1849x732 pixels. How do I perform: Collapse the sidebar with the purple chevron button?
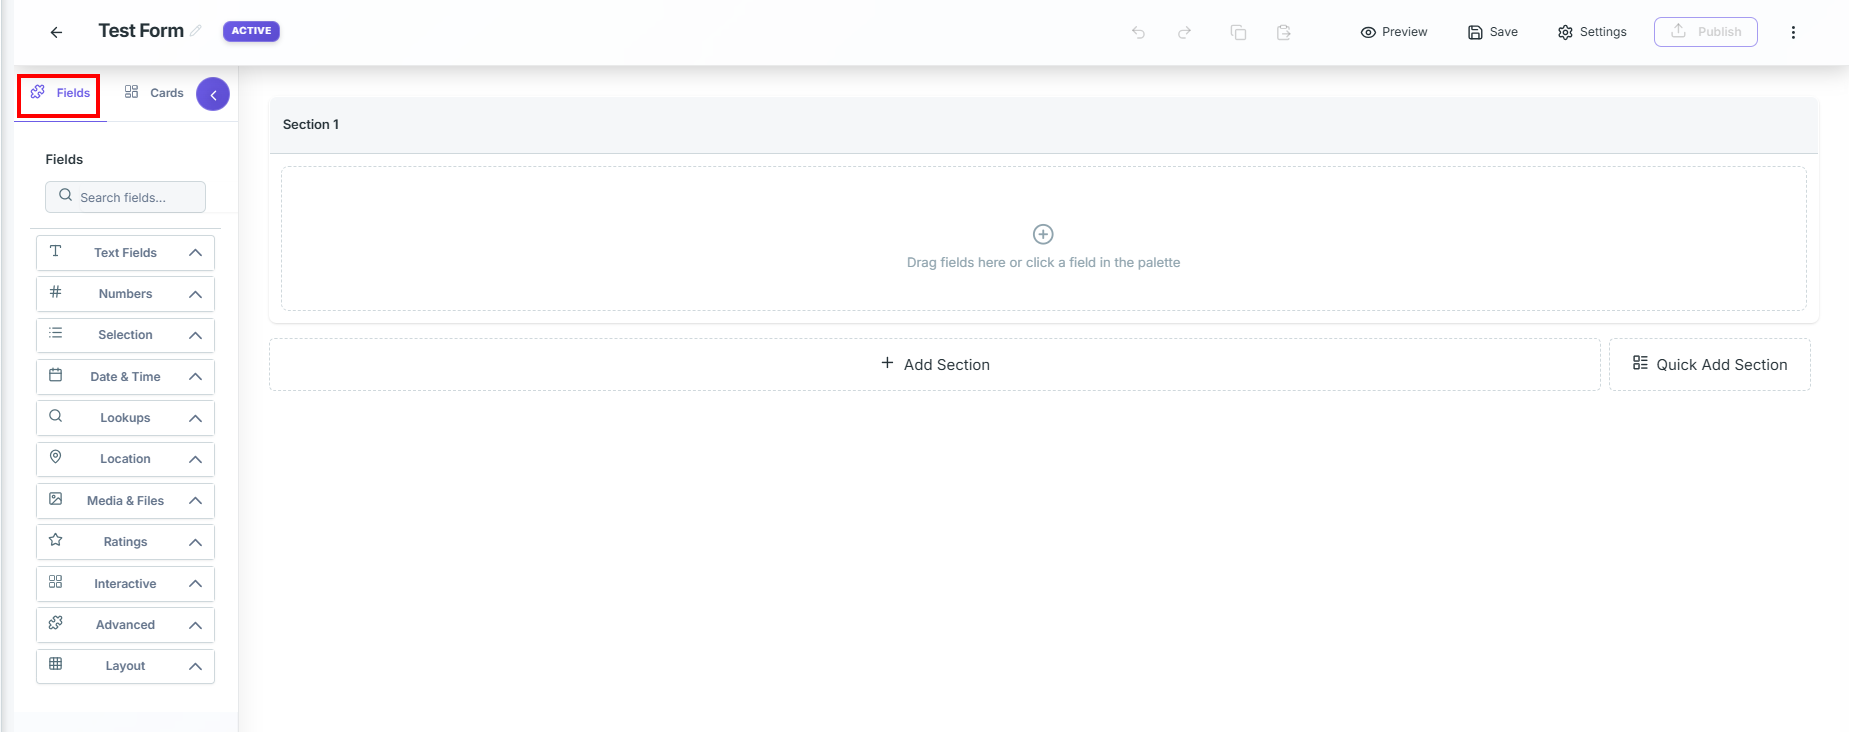pos(213,94)
